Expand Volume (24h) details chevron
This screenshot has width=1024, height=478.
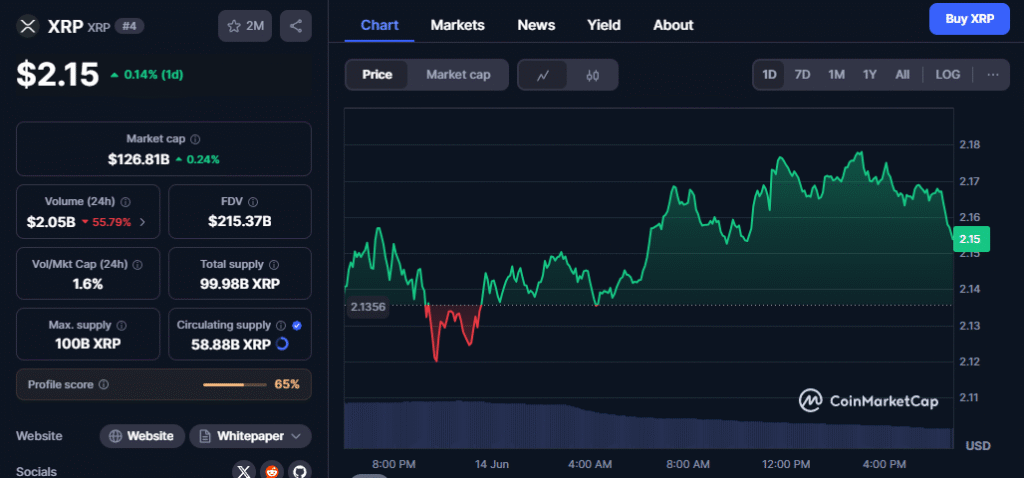[142, 222]
